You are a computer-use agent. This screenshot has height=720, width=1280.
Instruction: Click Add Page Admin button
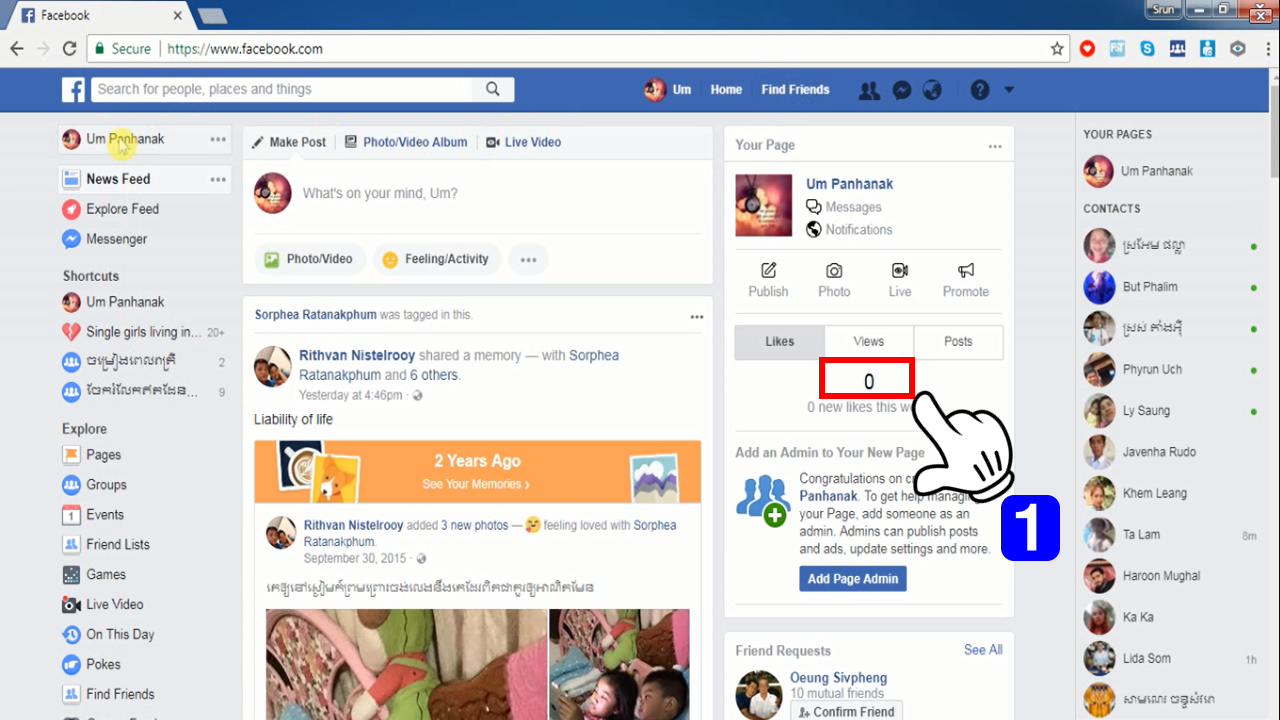(x=853, y=578)
